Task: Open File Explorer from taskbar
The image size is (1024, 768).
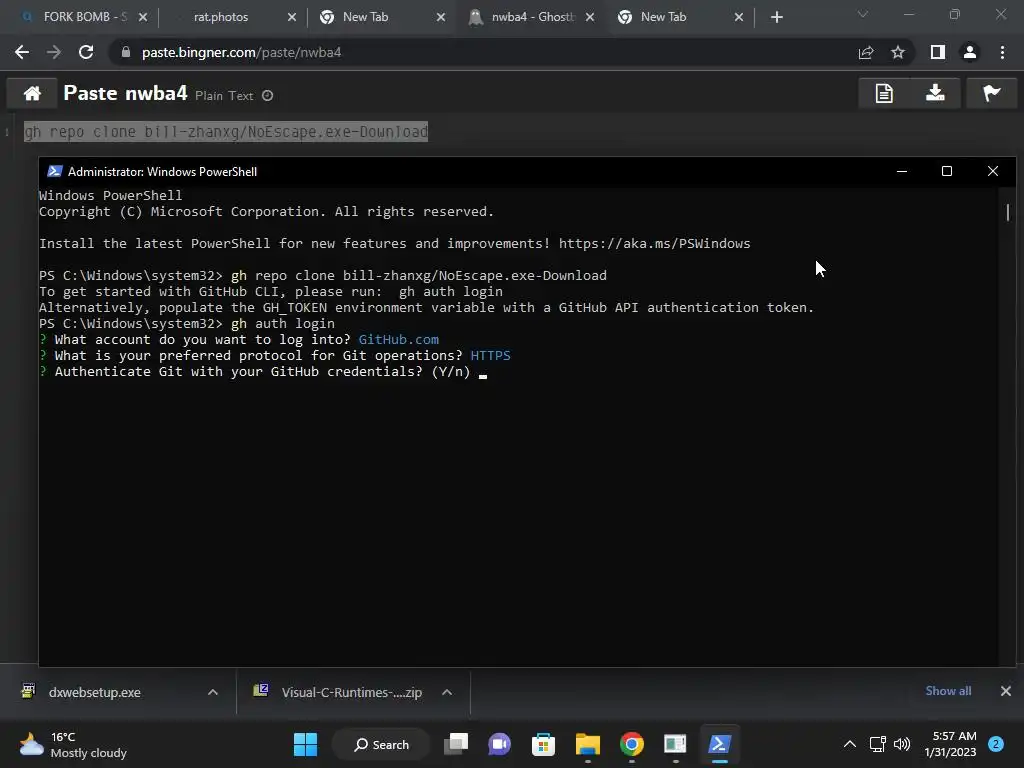Action: (588, 744)
